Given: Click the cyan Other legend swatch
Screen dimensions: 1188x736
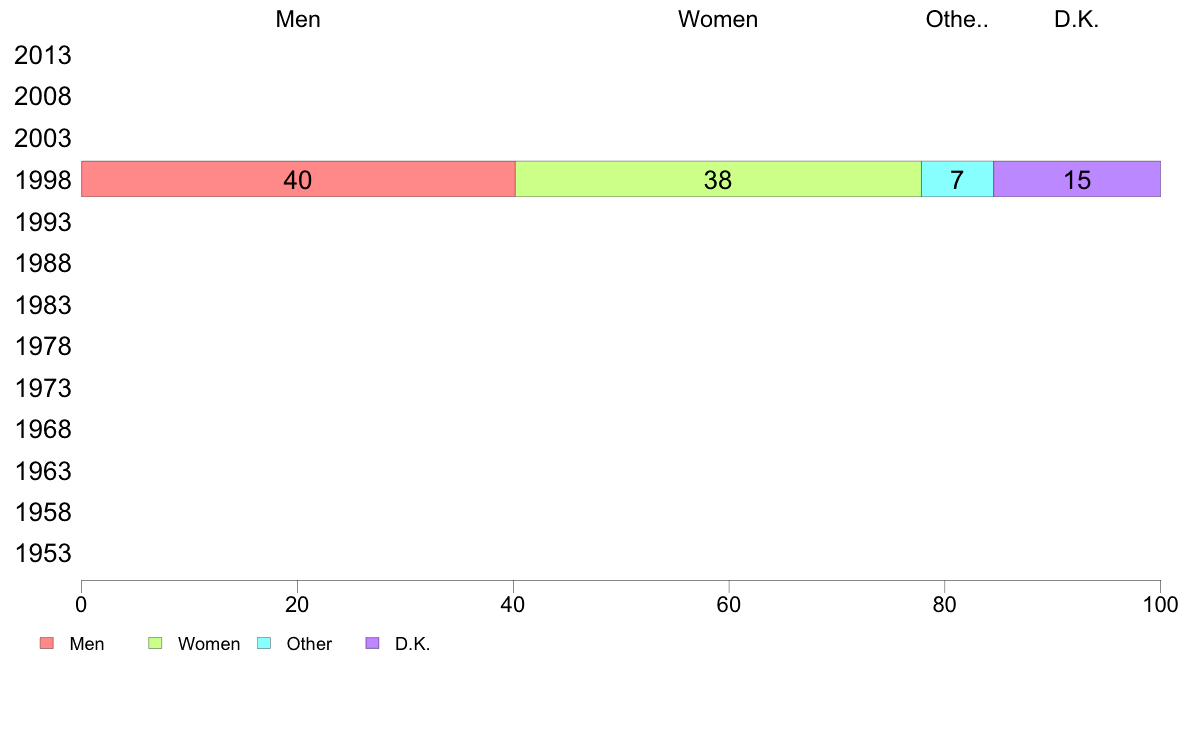Looking at the screenshot, I should 264,644.
